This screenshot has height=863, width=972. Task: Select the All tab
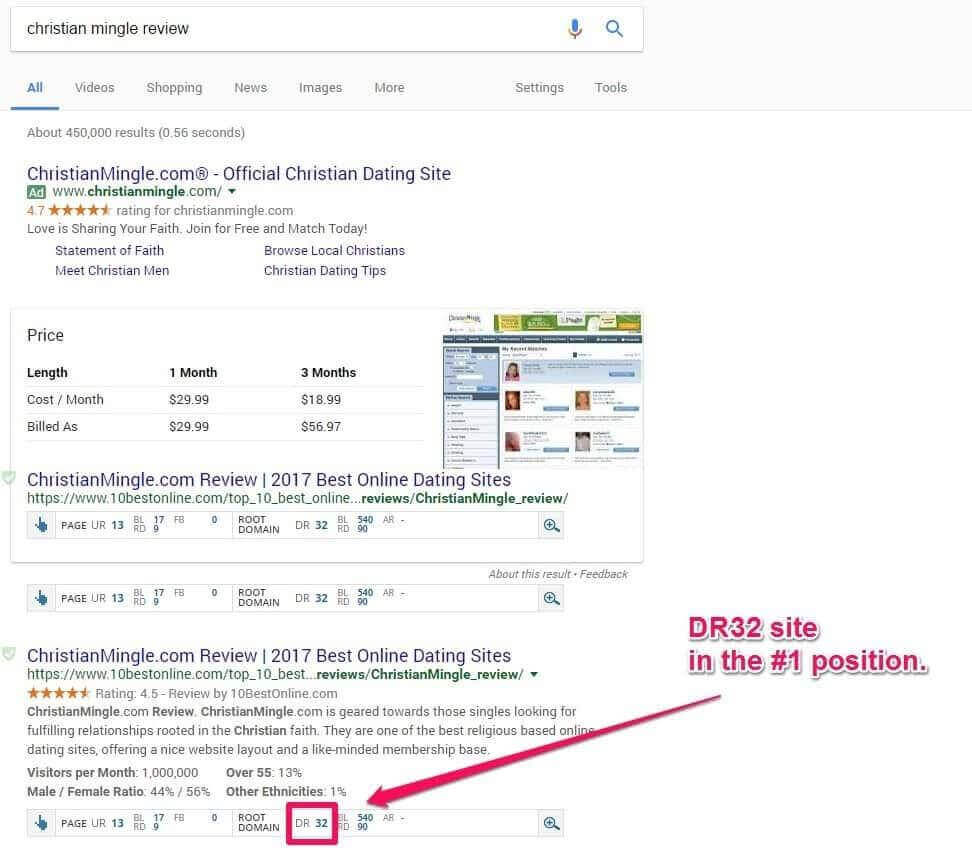click(x=35, y=87)
